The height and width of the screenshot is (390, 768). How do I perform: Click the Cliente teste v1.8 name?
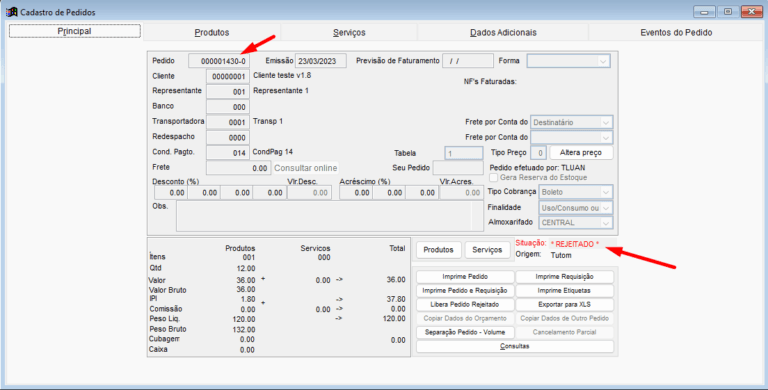(282, 75)
